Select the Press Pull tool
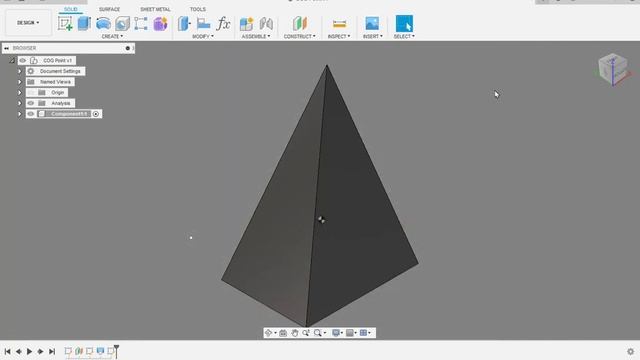The width and height of the screenshot is (640, 360). pyautogui.click(x=184, y=23)
